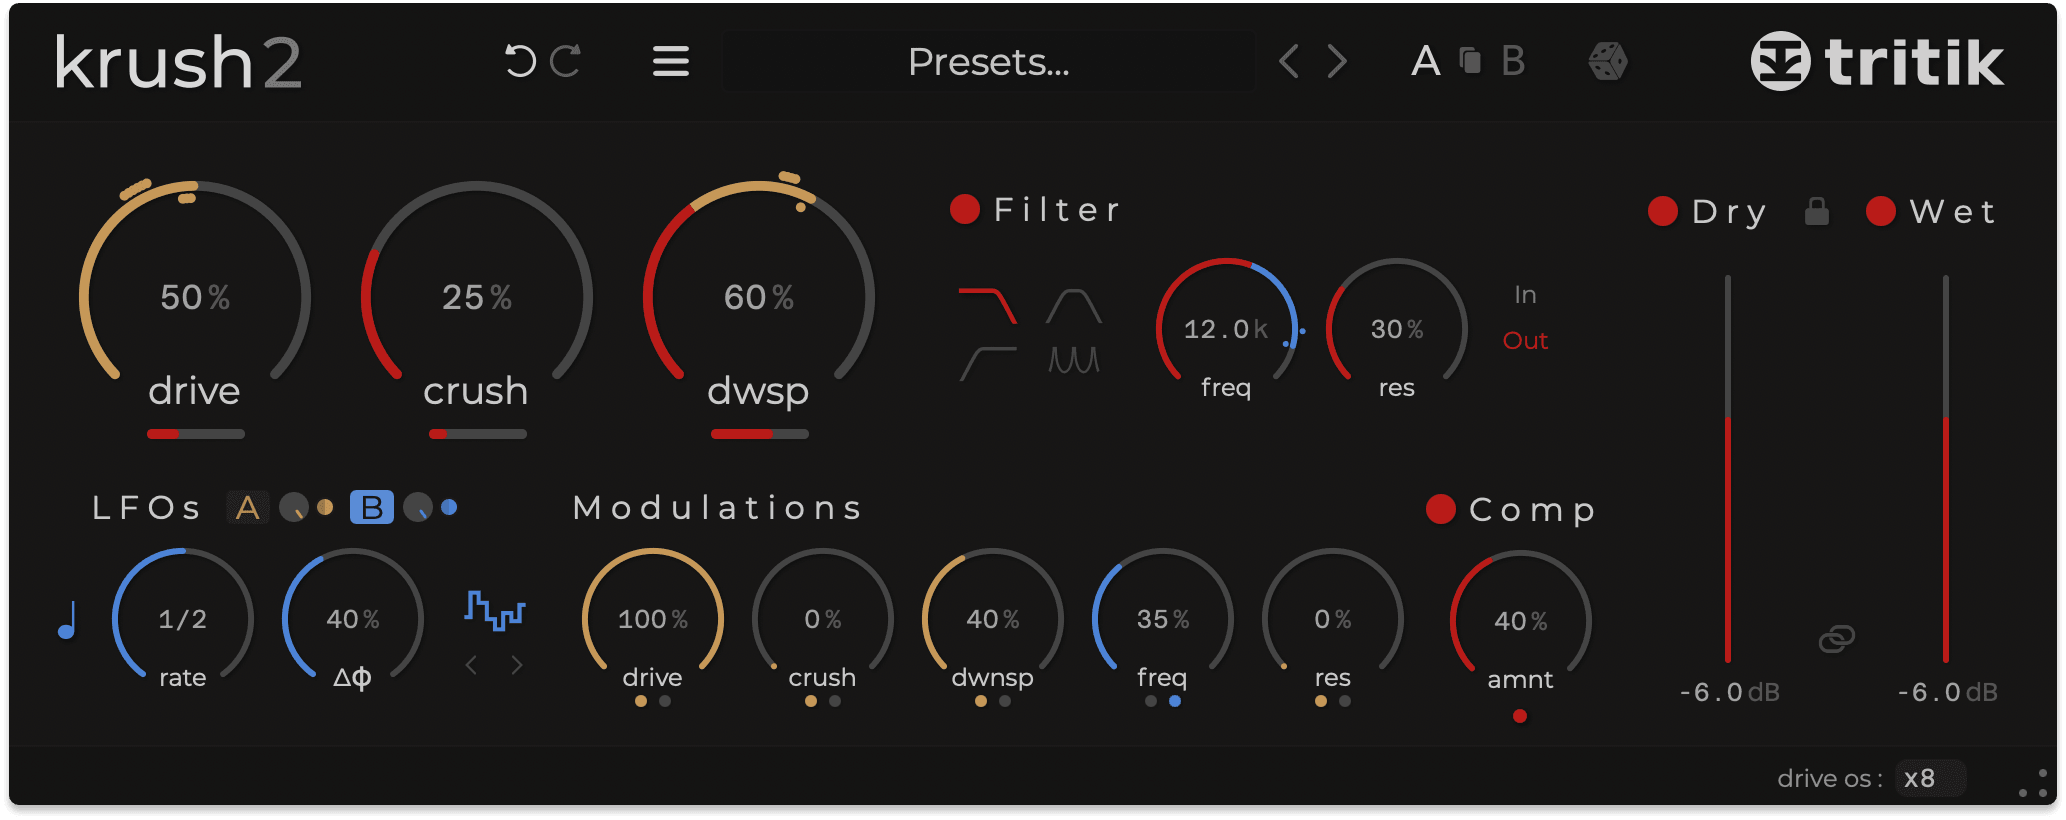The width and height of the screenshot is (2066, 820).
Task: Open the hamburger menu
Action: pyautogui.click(x=670, y=62)
